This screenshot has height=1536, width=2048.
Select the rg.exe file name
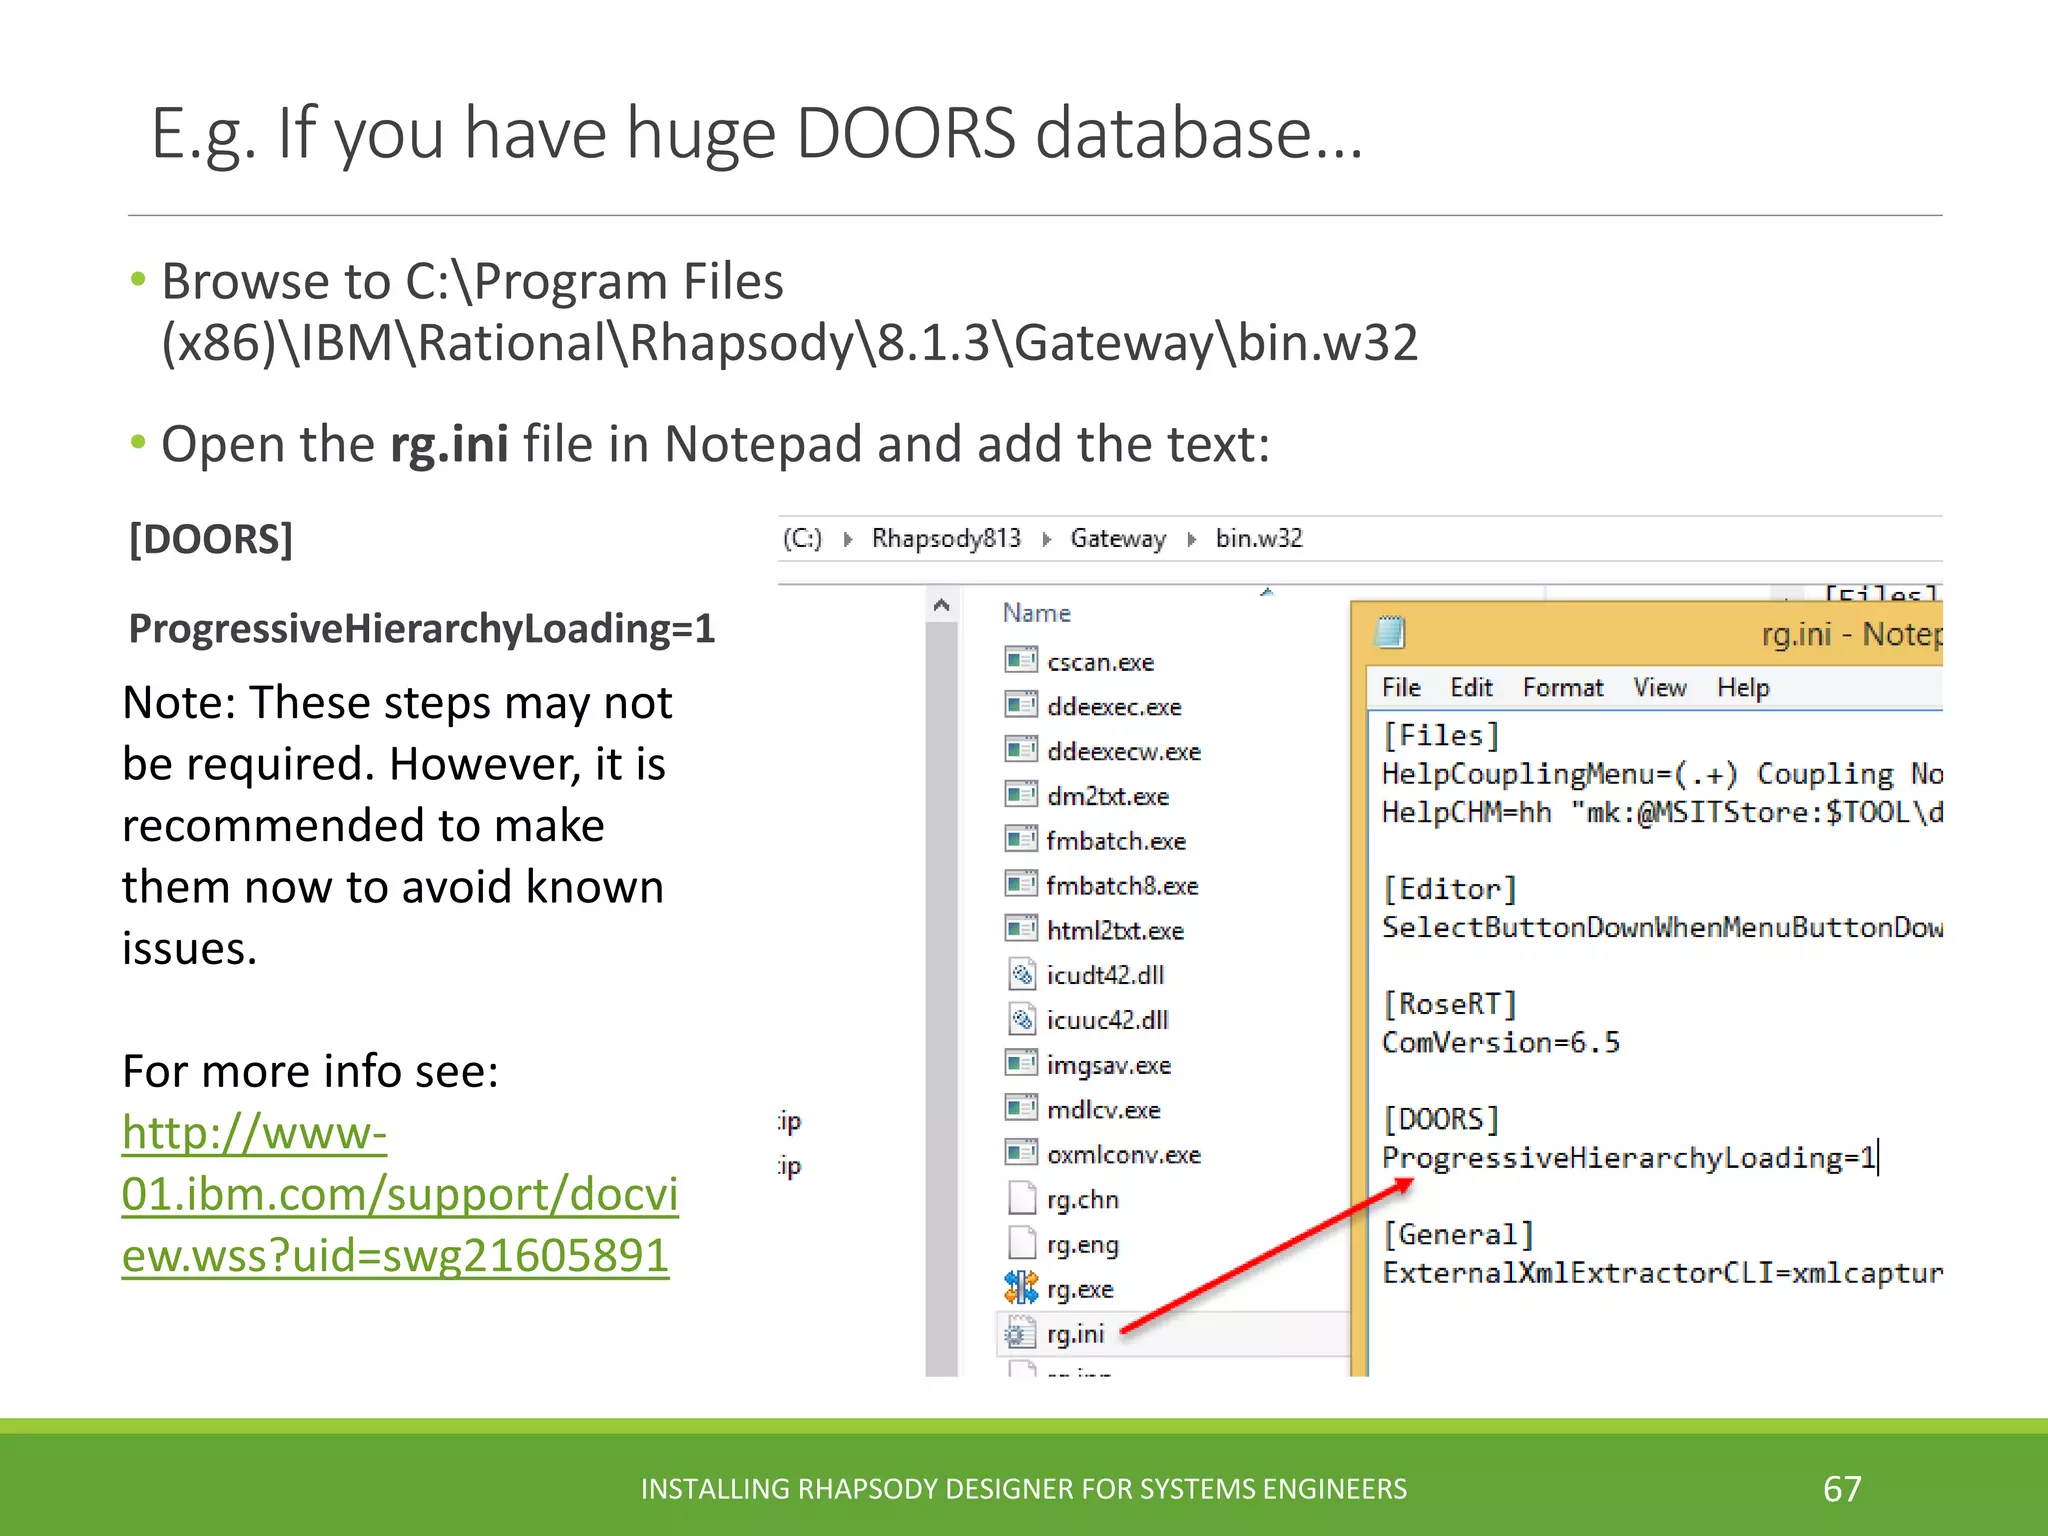coord(1080,1289)
